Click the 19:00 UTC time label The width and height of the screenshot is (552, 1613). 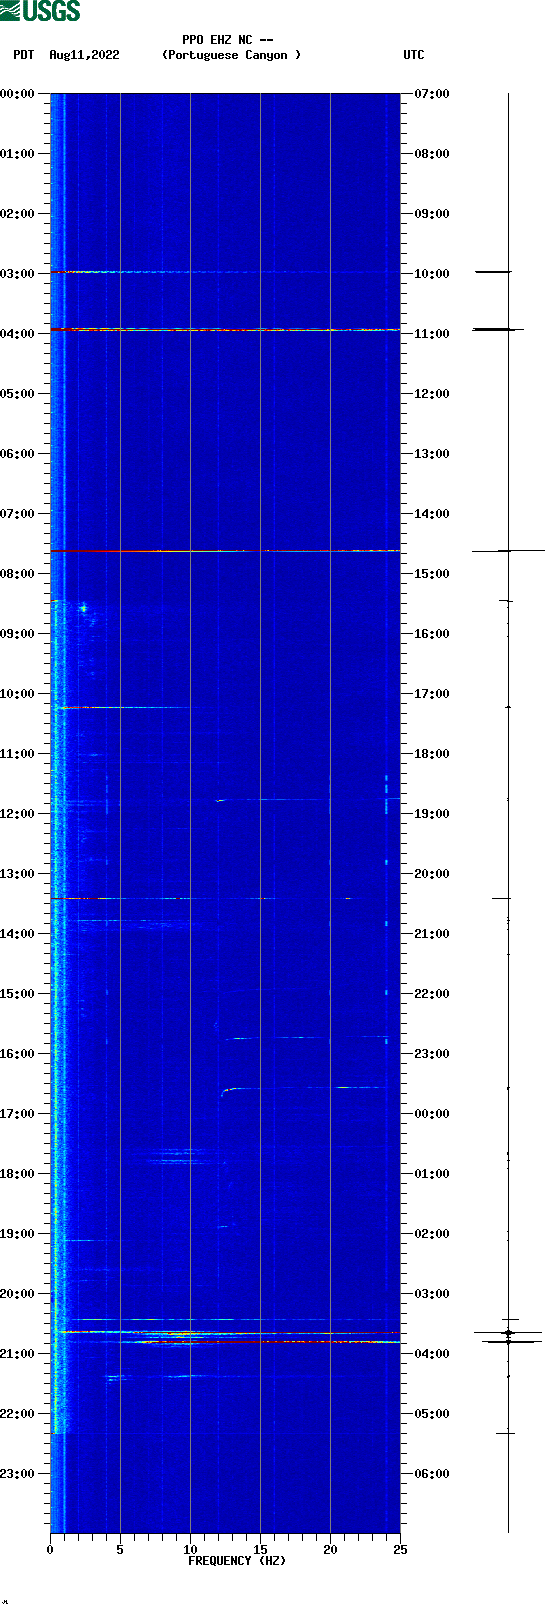tap(432, 814)
